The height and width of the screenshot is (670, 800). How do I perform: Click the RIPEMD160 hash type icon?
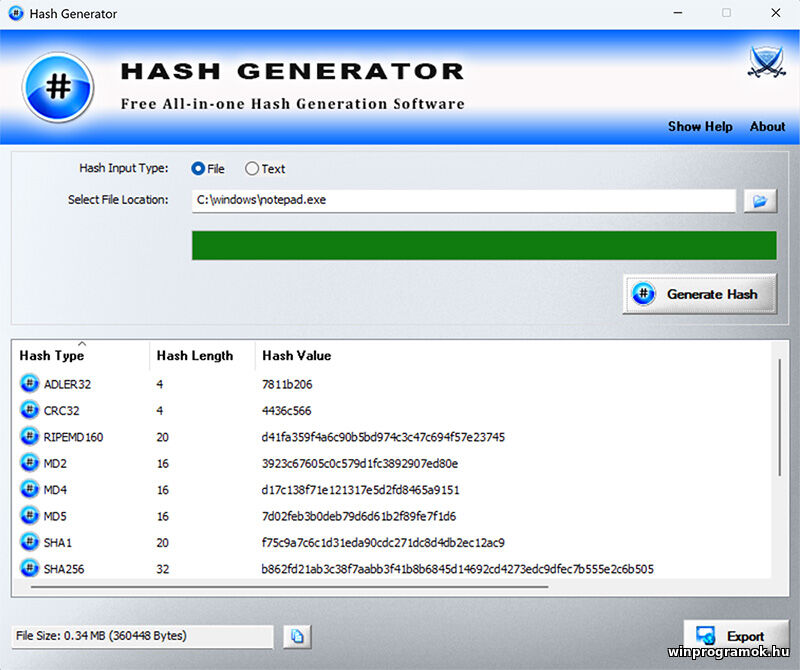27,437
